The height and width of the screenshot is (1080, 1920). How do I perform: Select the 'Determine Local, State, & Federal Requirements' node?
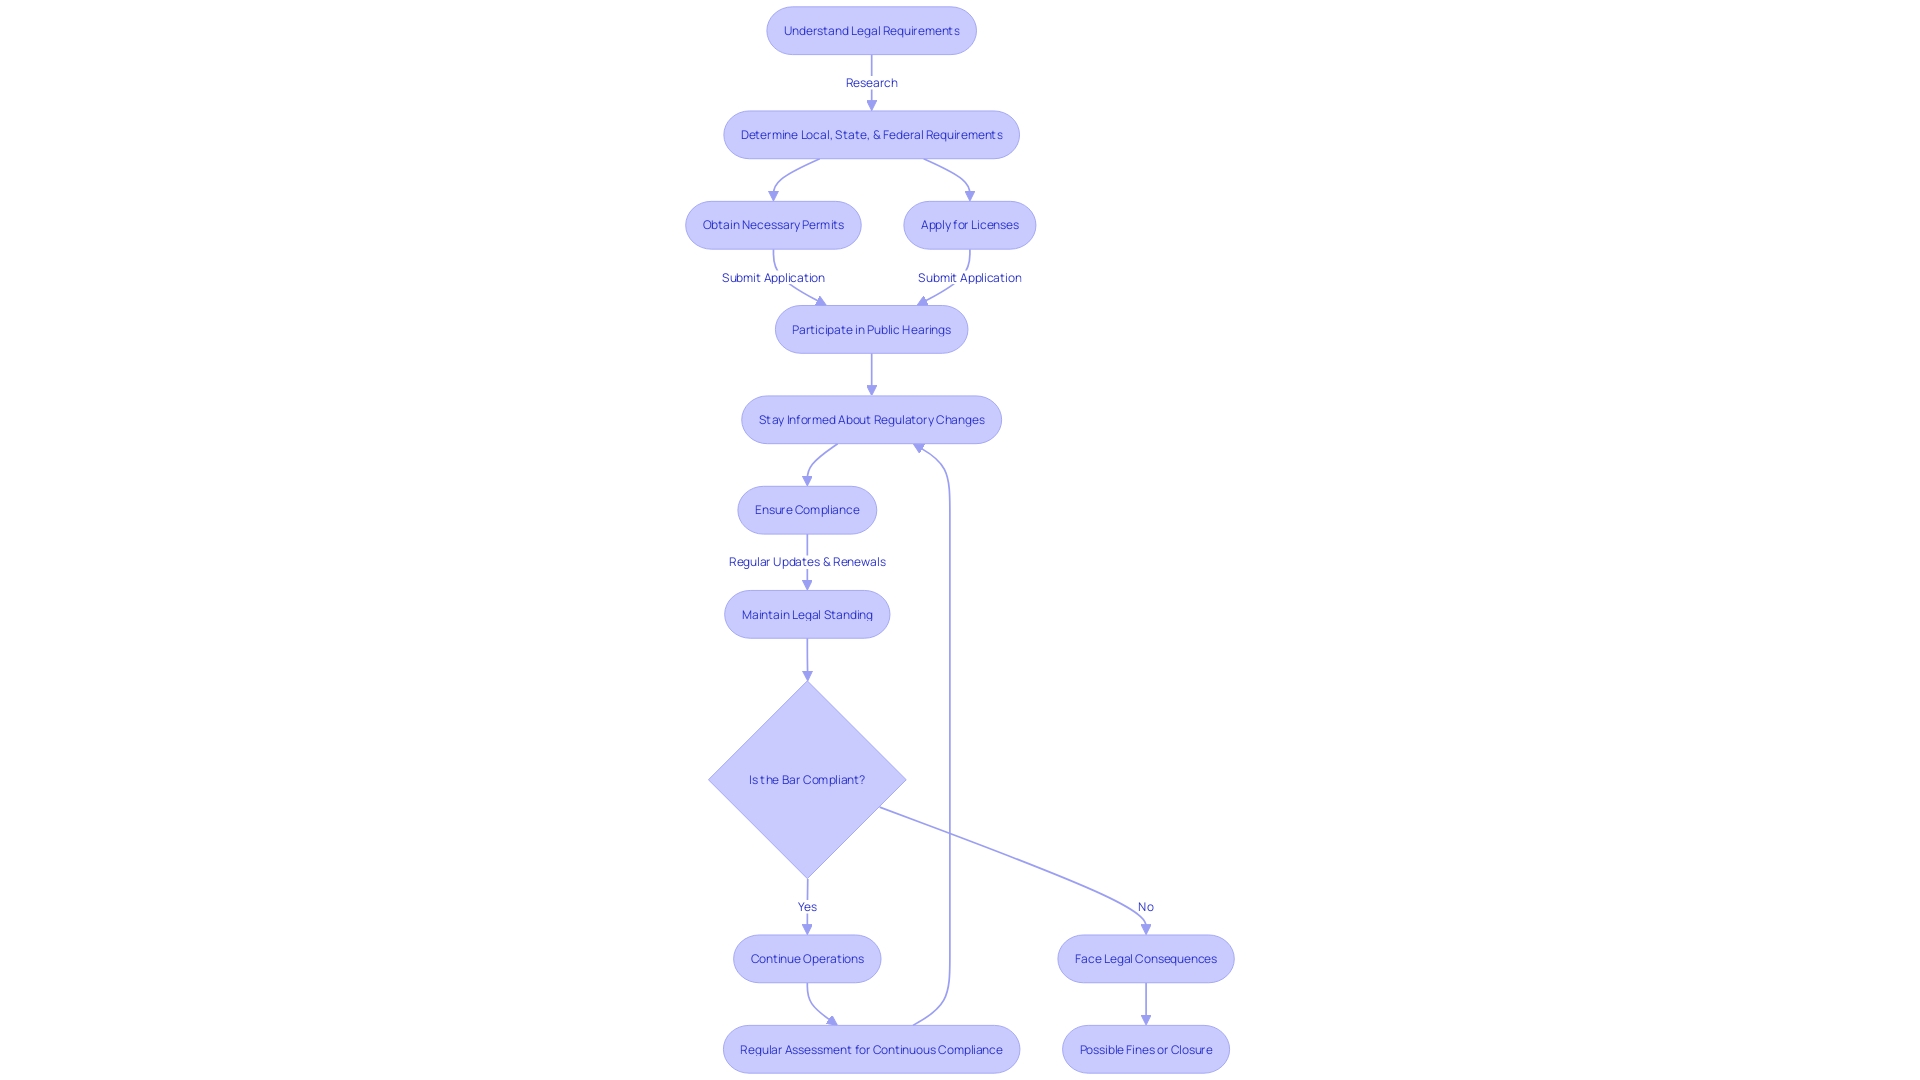point(872,133)
